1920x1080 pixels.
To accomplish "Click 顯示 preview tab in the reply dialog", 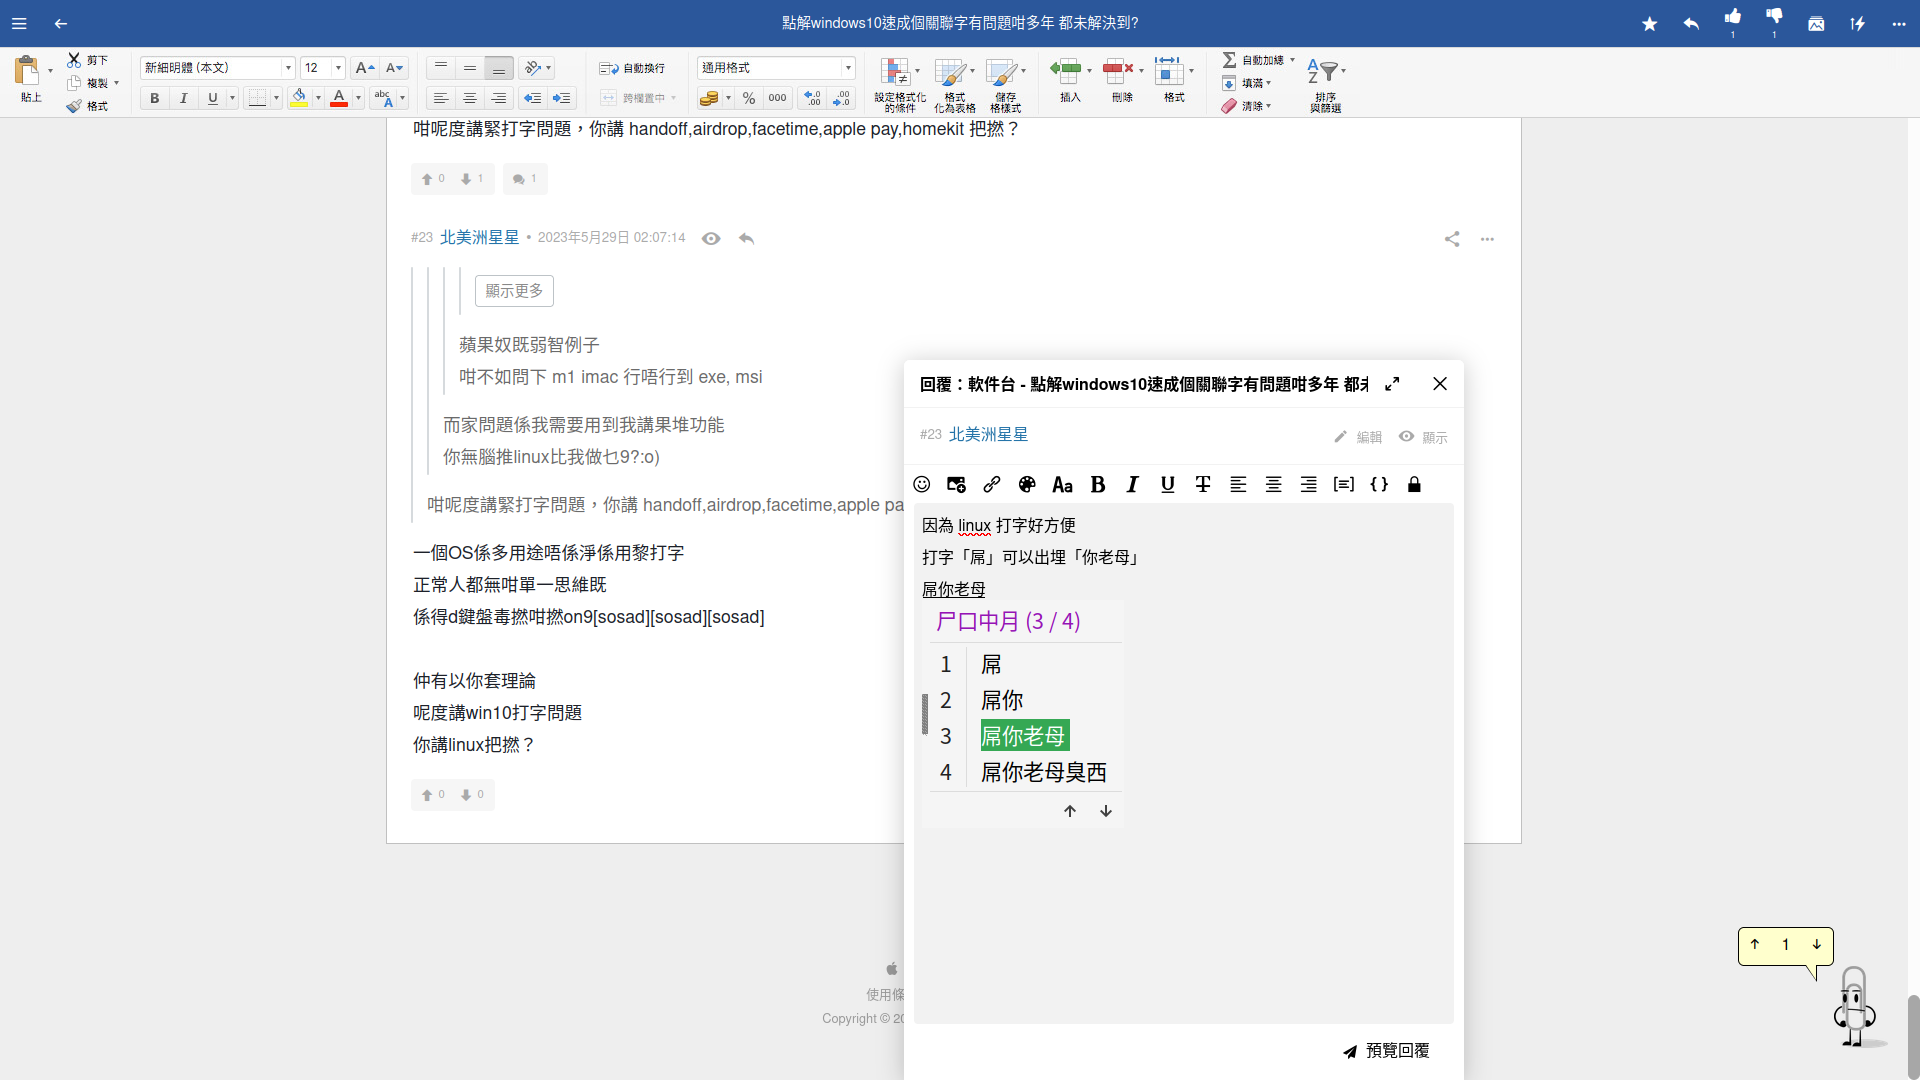I will pos(1423,437).
